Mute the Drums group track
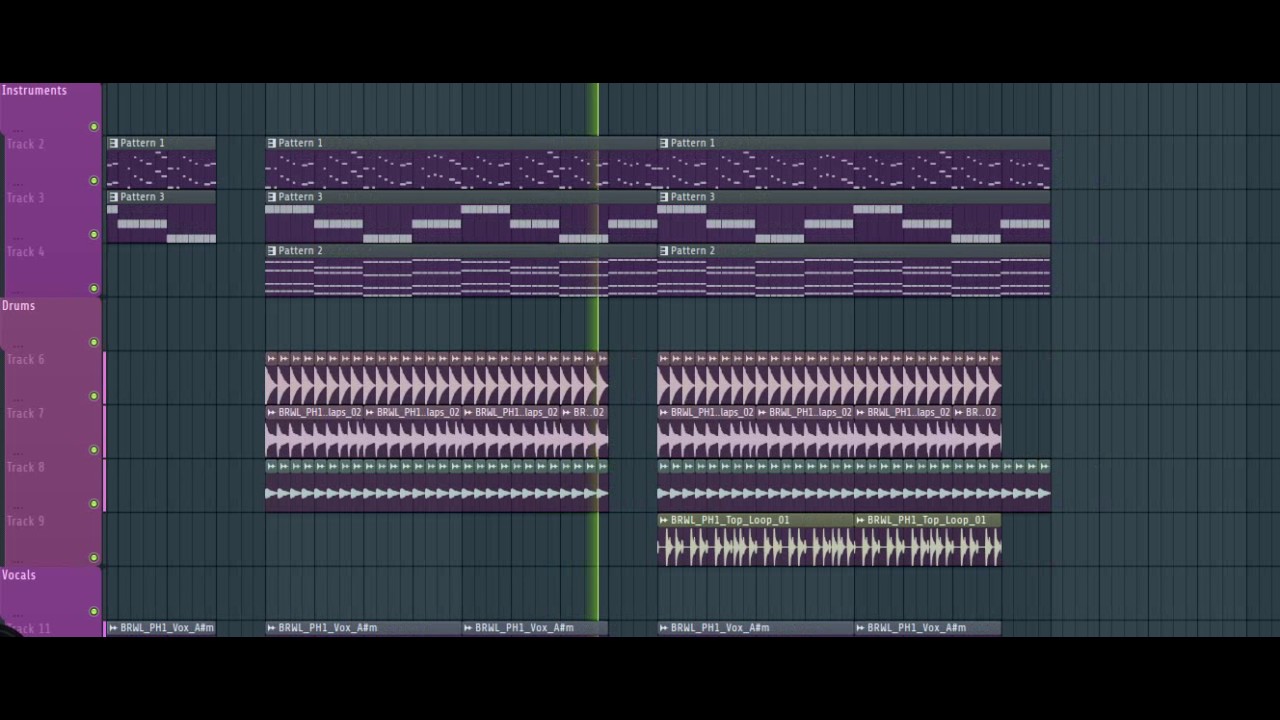This screenshot has height=720, width=1280. pyautogui.click(x=94, y=343)
